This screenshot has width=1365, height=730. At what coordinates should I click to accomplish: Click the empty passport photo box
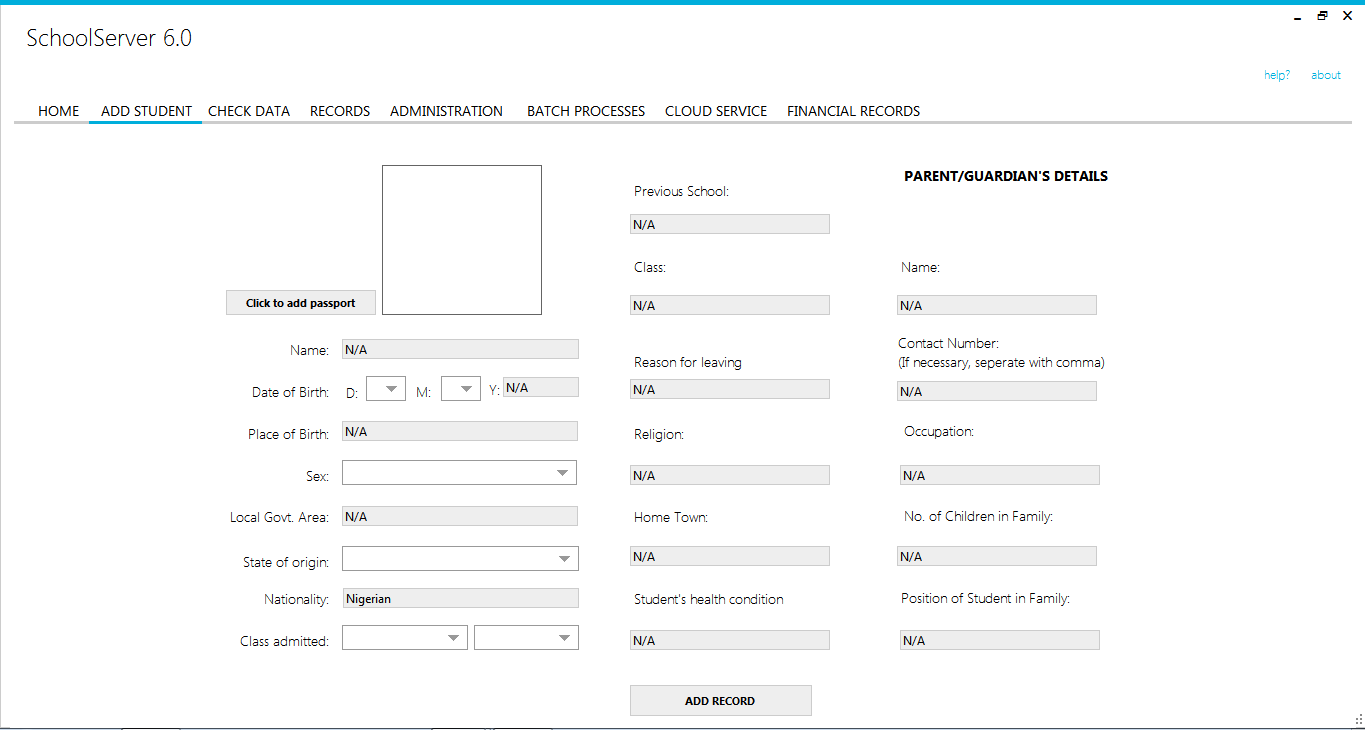click(x=461, y=240)
